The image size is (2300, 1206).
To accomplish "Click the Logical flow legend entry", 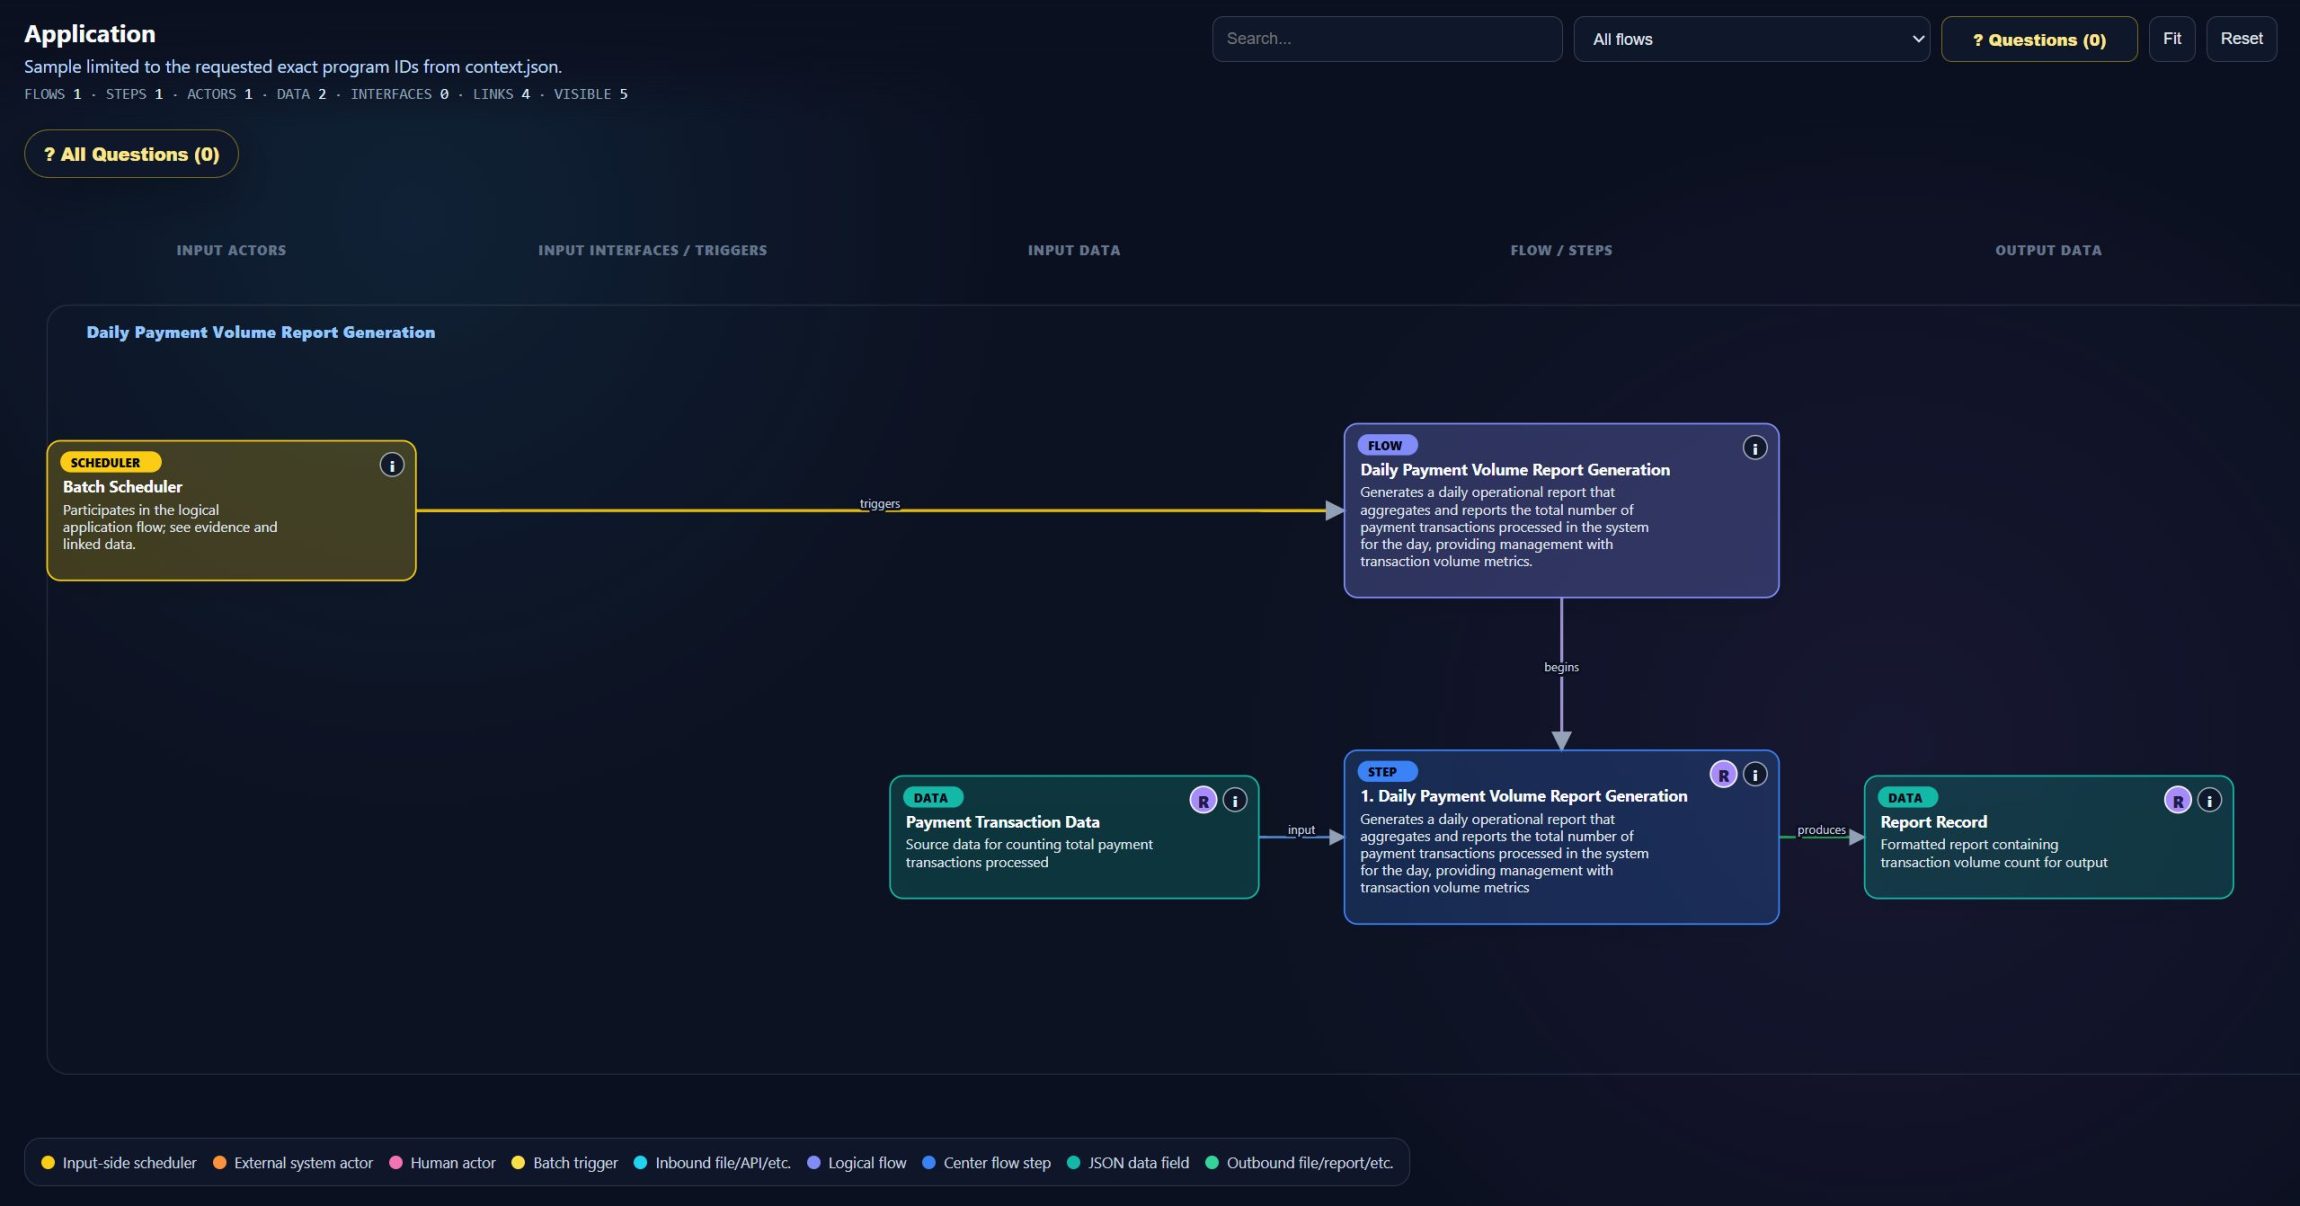I will coord(857,1163).
